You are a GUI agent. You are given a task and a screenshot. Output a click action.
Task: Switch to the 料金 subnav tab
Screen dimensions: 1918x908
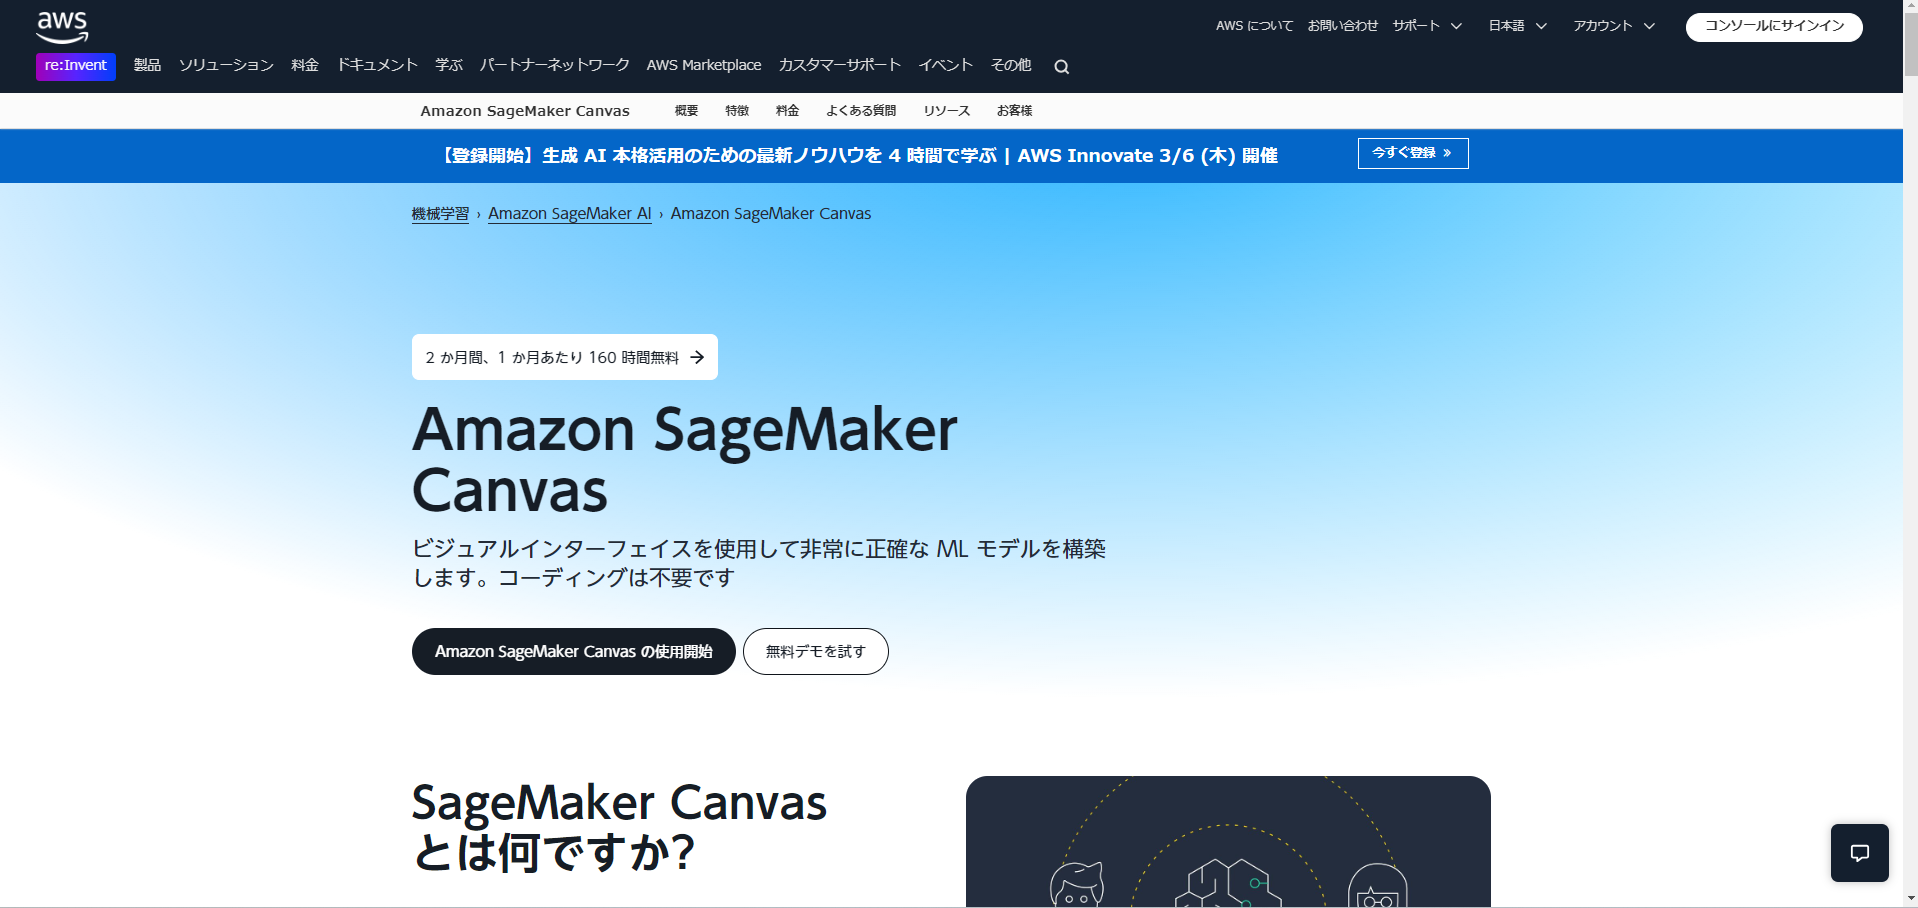(788, 111)
